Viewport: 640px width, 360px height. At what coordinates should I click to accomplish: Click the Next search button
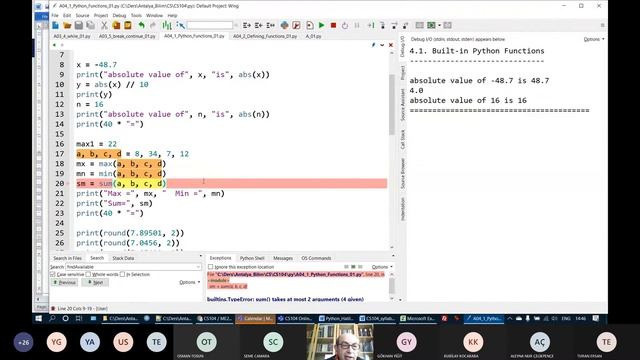coord(95,282)
